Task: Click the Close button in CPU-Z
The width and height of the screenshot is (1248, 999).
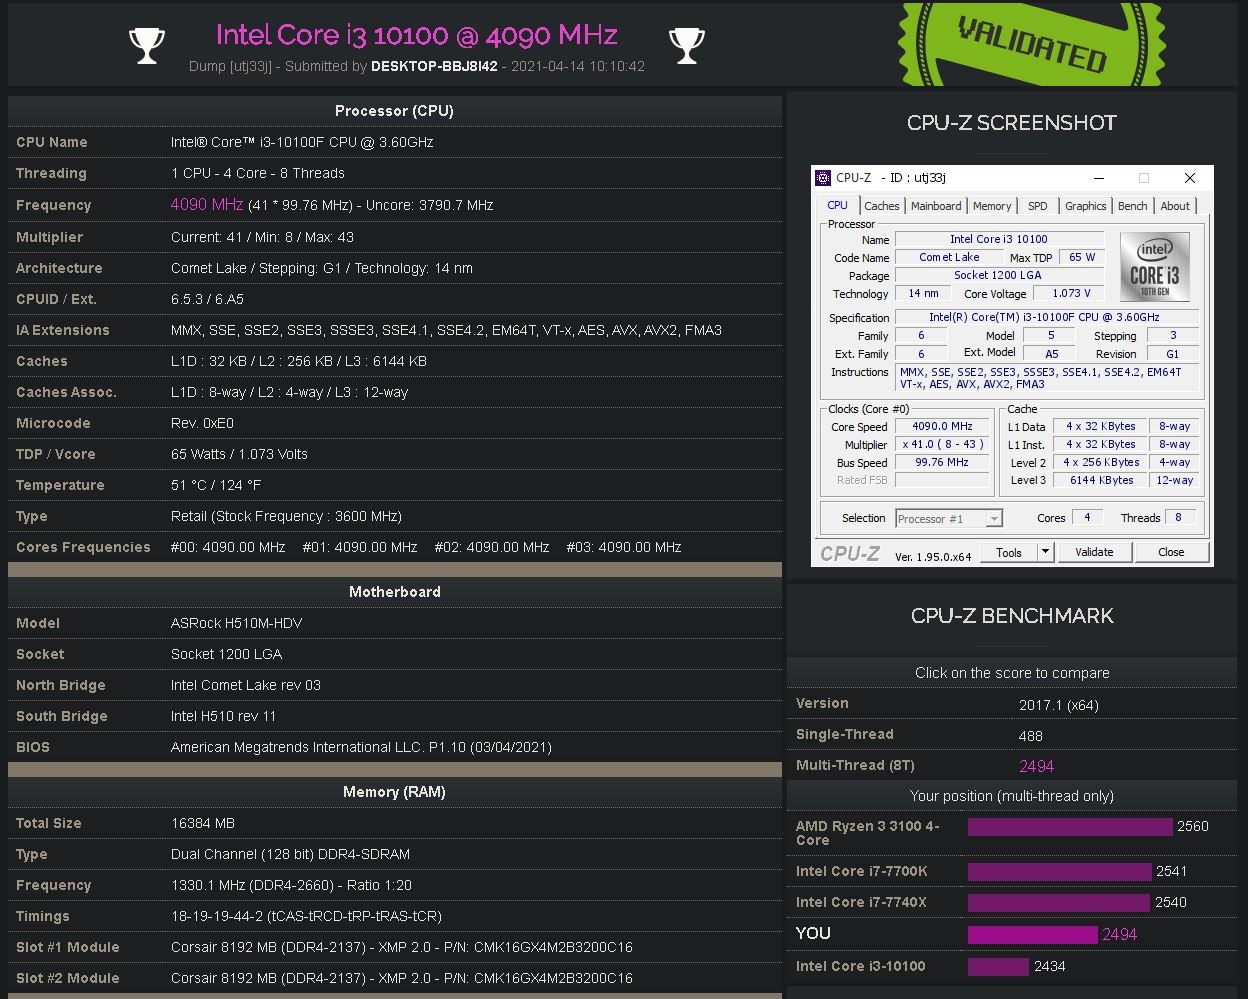Action: tap(1171, 552)
